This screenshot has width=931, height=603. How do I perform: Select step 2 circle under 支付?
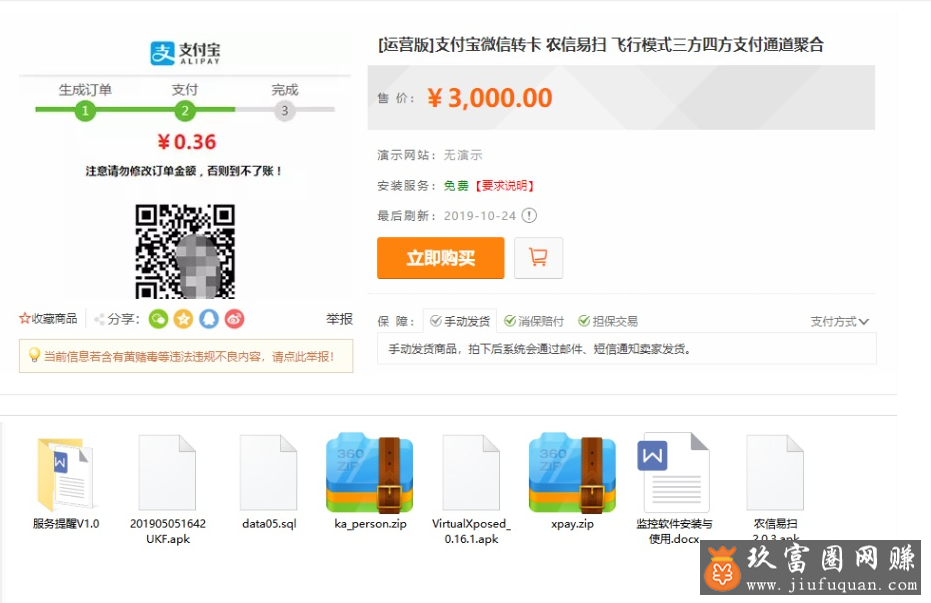click(185, 111)
